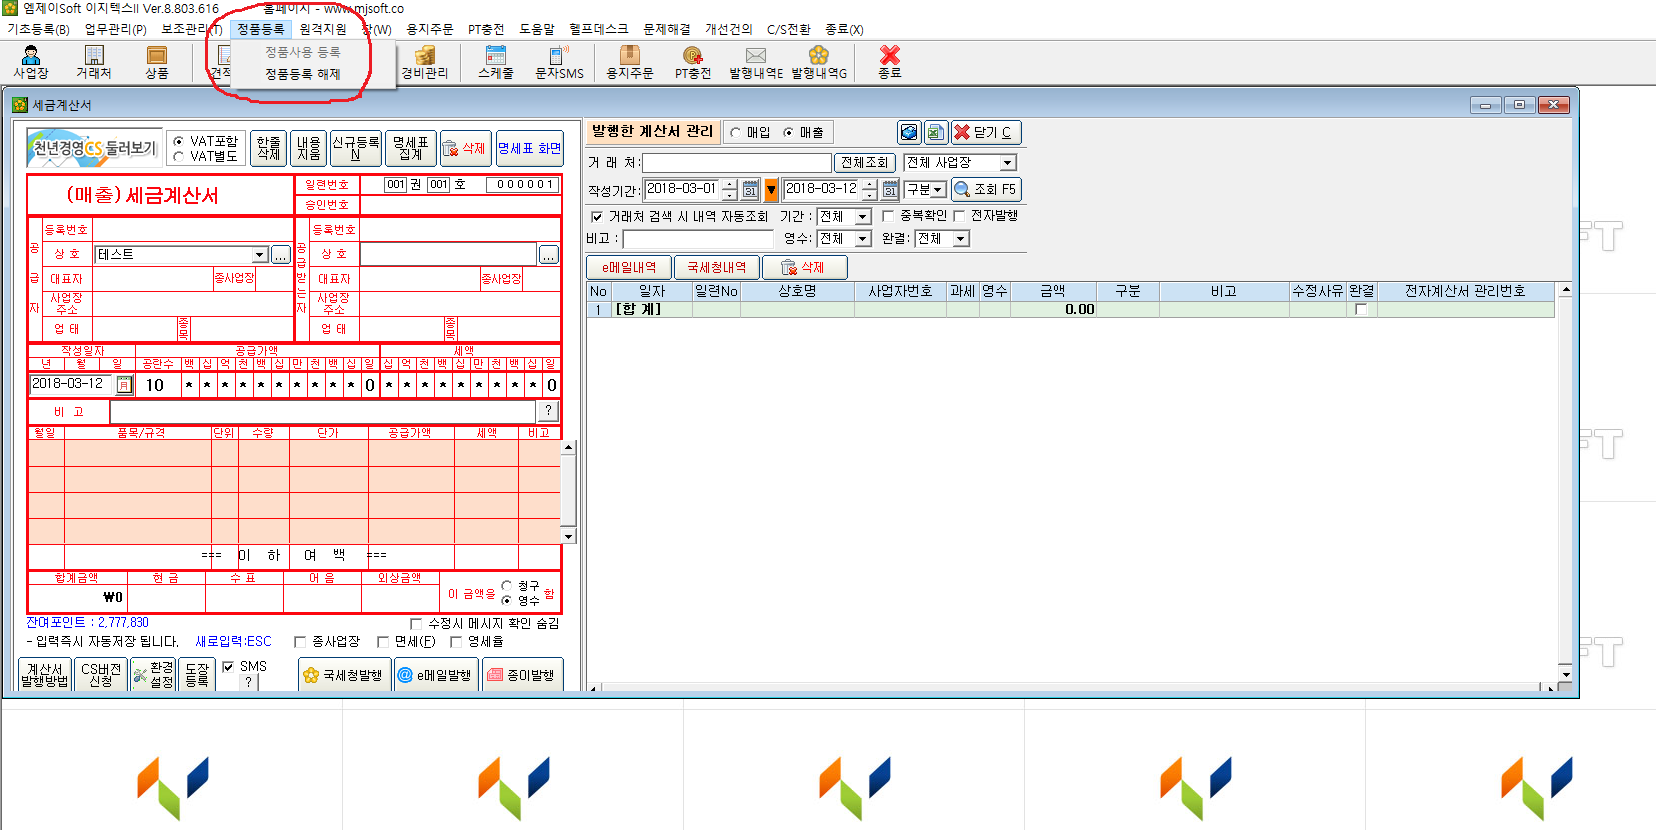Open the 문자SMS phone icon
Viewport: 1656px width, 830px height.
pyautogui.click(x=559, y=62)
